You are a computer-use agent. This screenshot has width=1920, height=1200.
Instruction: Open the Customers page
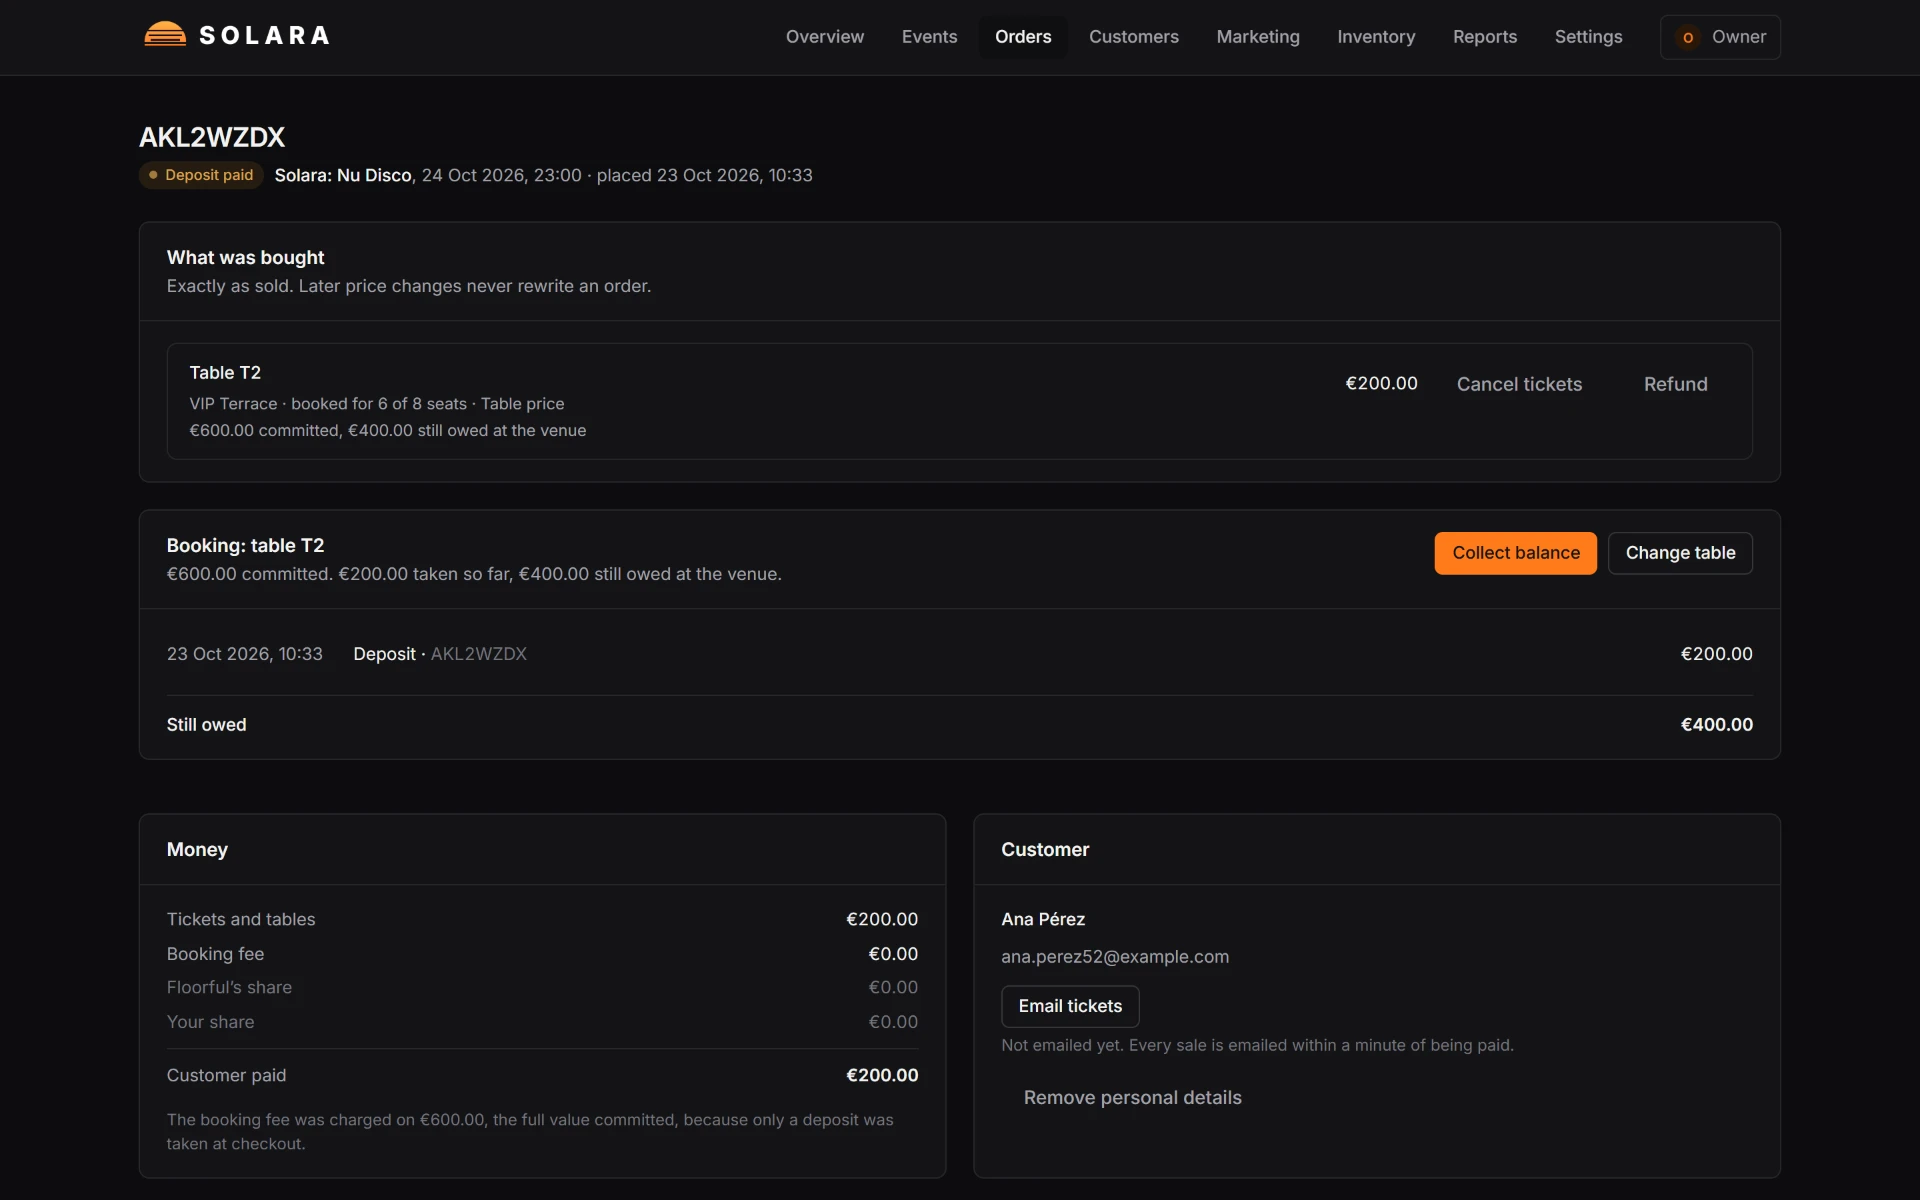1133,37
